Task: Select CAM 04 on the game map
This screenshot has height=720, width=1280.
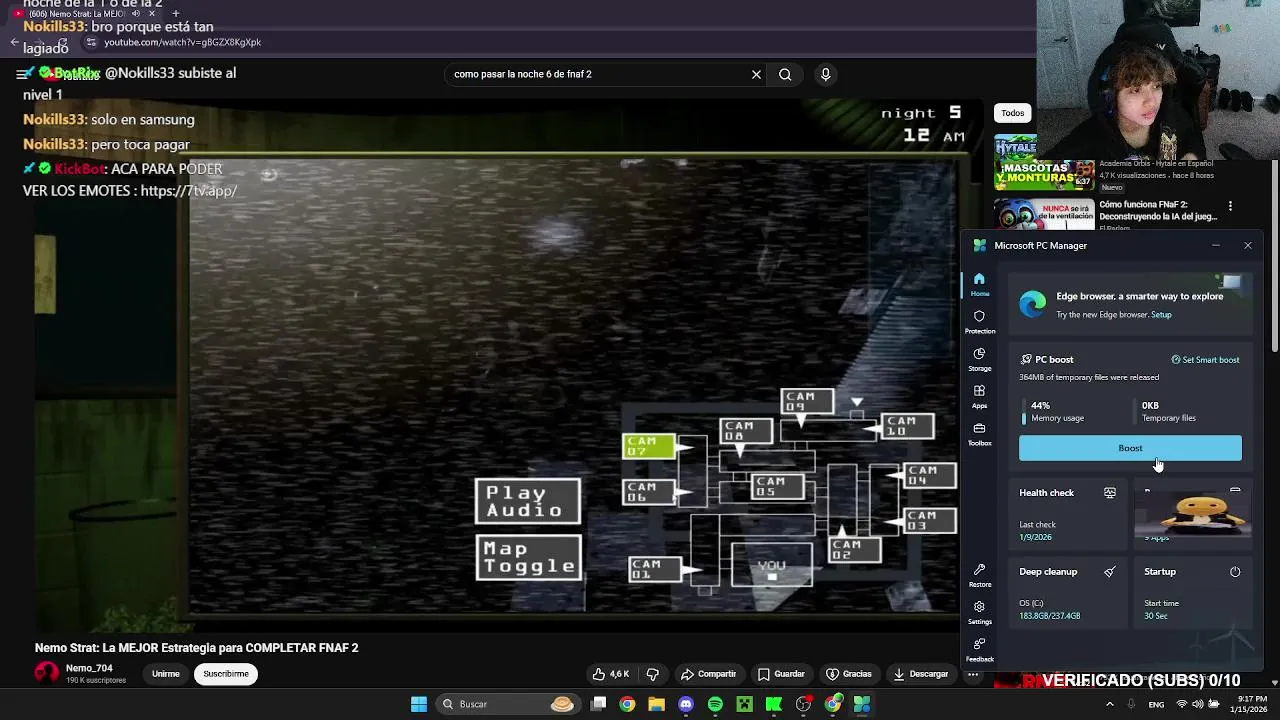Action: coord(930,475)
